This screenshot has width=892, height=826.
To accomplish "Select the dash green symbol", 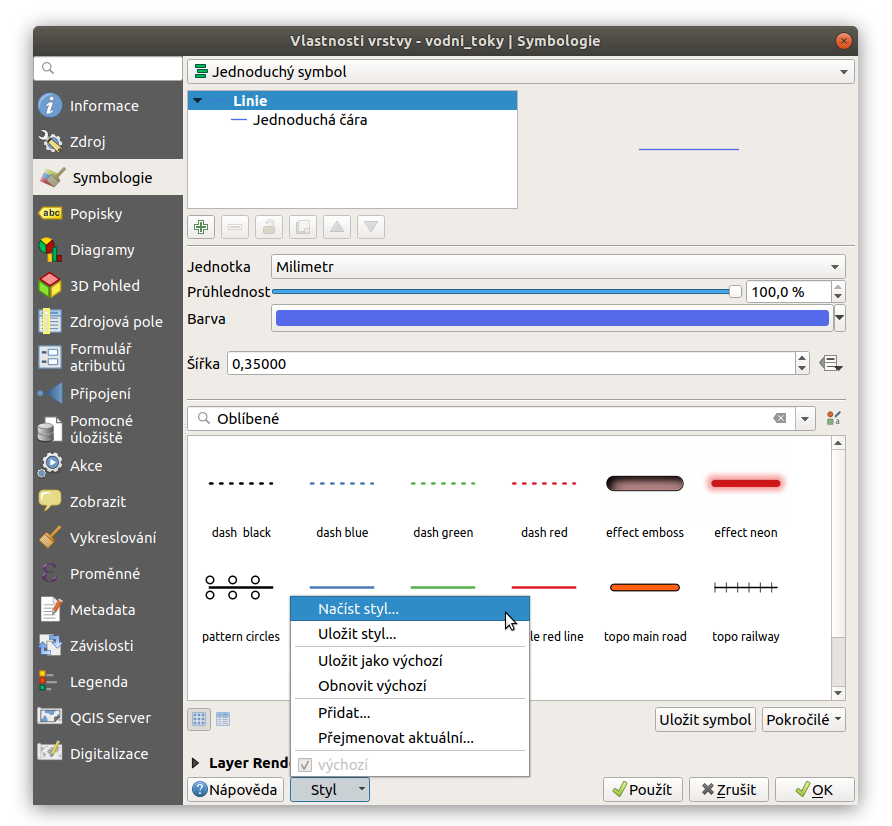I will pyautogui.click(x=443, y=506).
